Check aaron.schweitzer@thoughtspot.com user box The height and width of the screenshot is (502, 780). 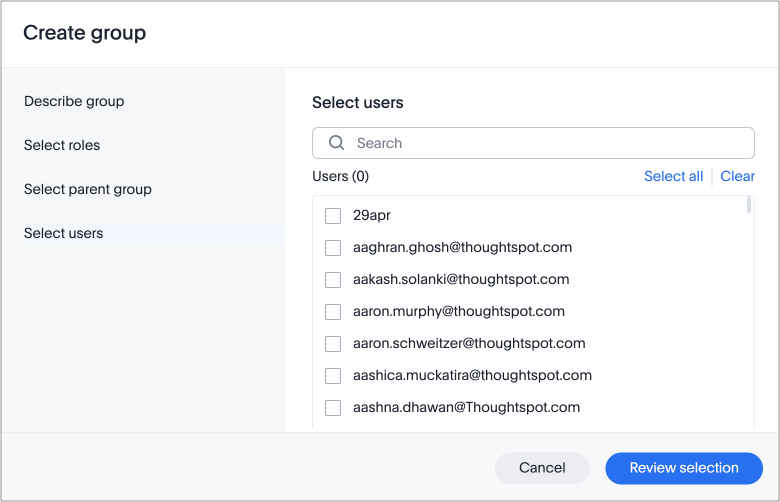tap(333, 344)
